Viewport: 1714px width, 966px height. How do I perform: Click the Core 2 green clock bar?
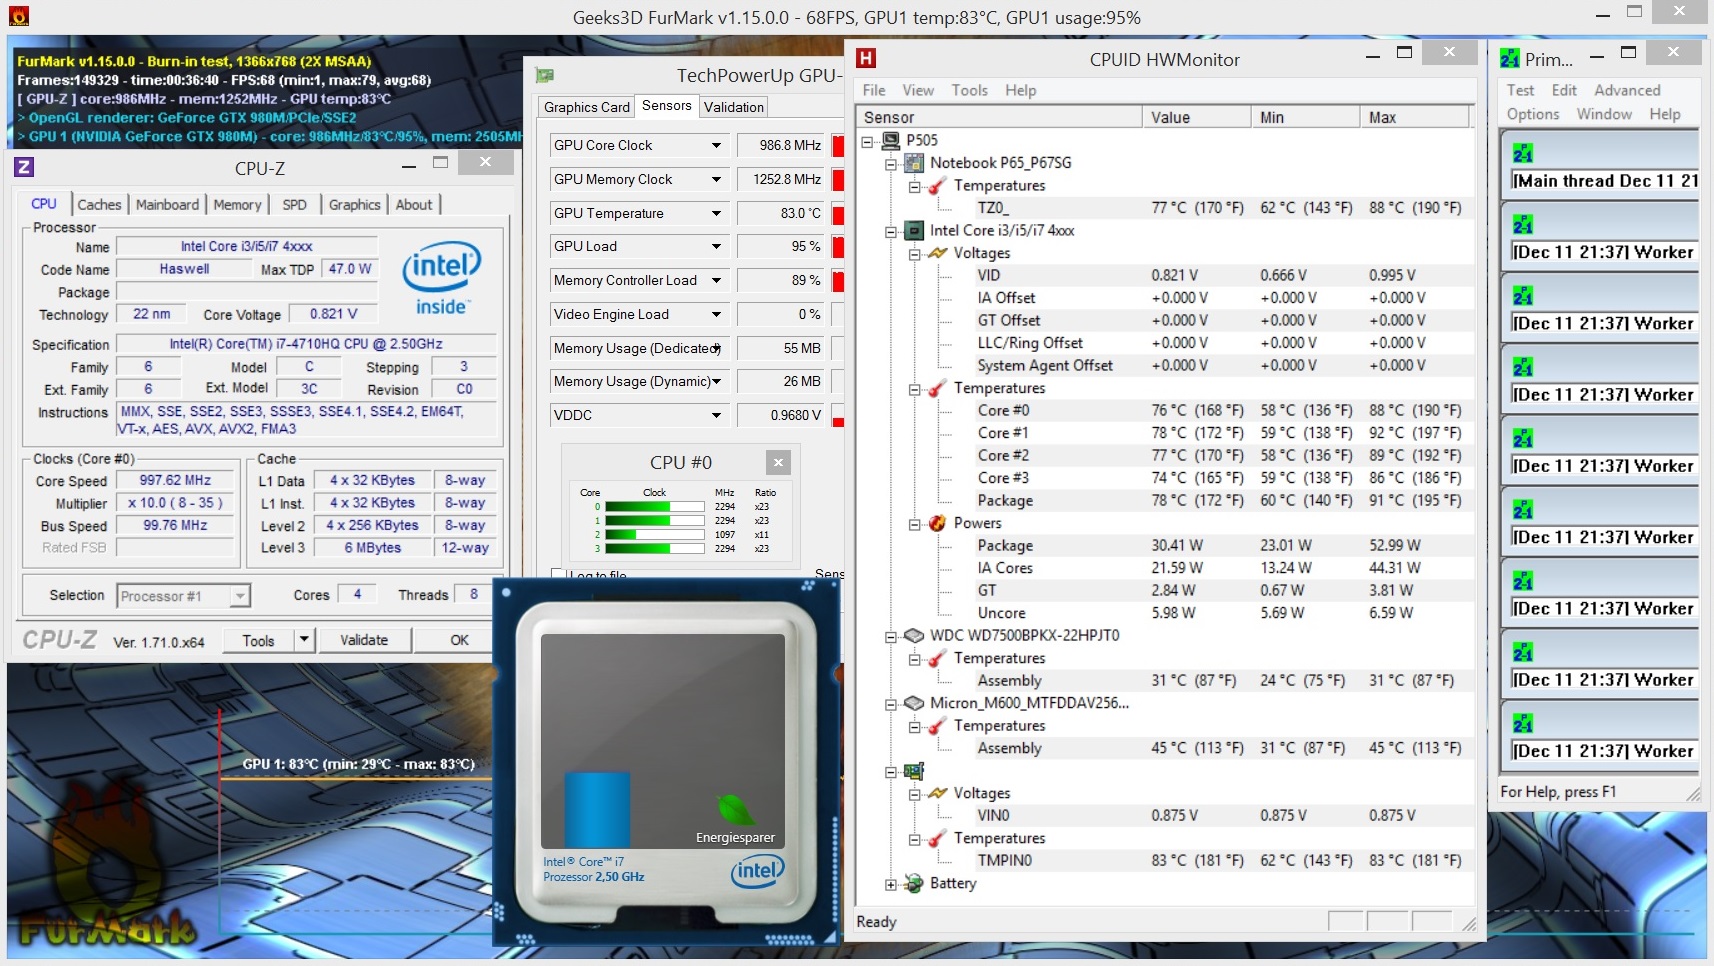(654, 534)
